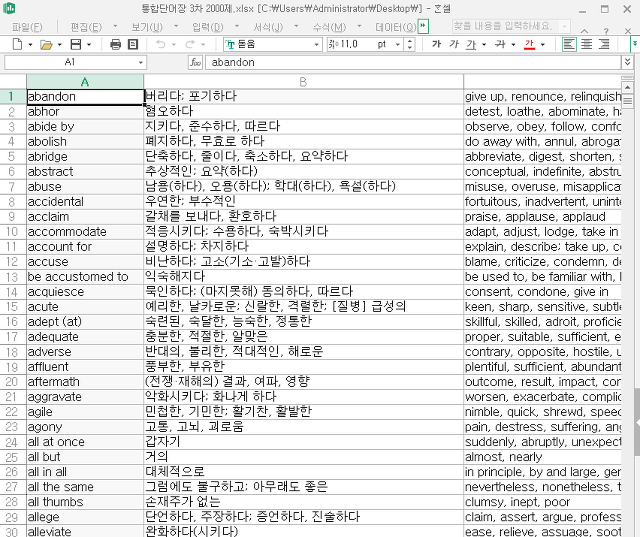Screen dimensions: 640x537
Task: Open the red font color dropdown arrow
Action: click(x=544, y=45)
